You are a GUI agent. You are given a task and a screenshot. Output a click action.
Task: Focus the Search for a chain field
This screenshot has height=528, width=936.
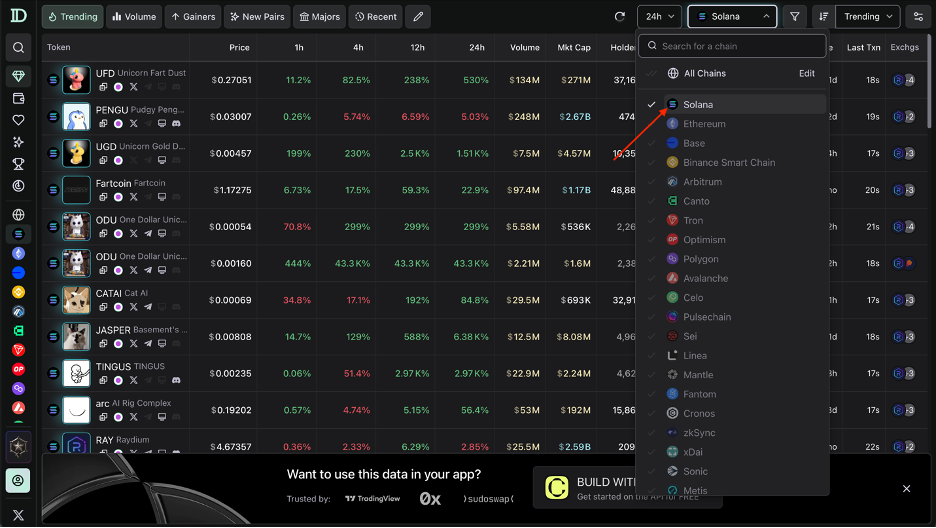click(732, 46)
